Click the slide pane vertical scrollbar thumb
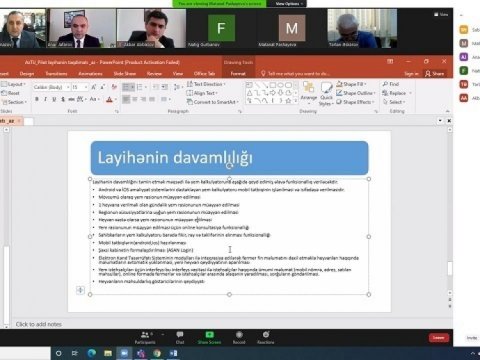 [450, 268]
